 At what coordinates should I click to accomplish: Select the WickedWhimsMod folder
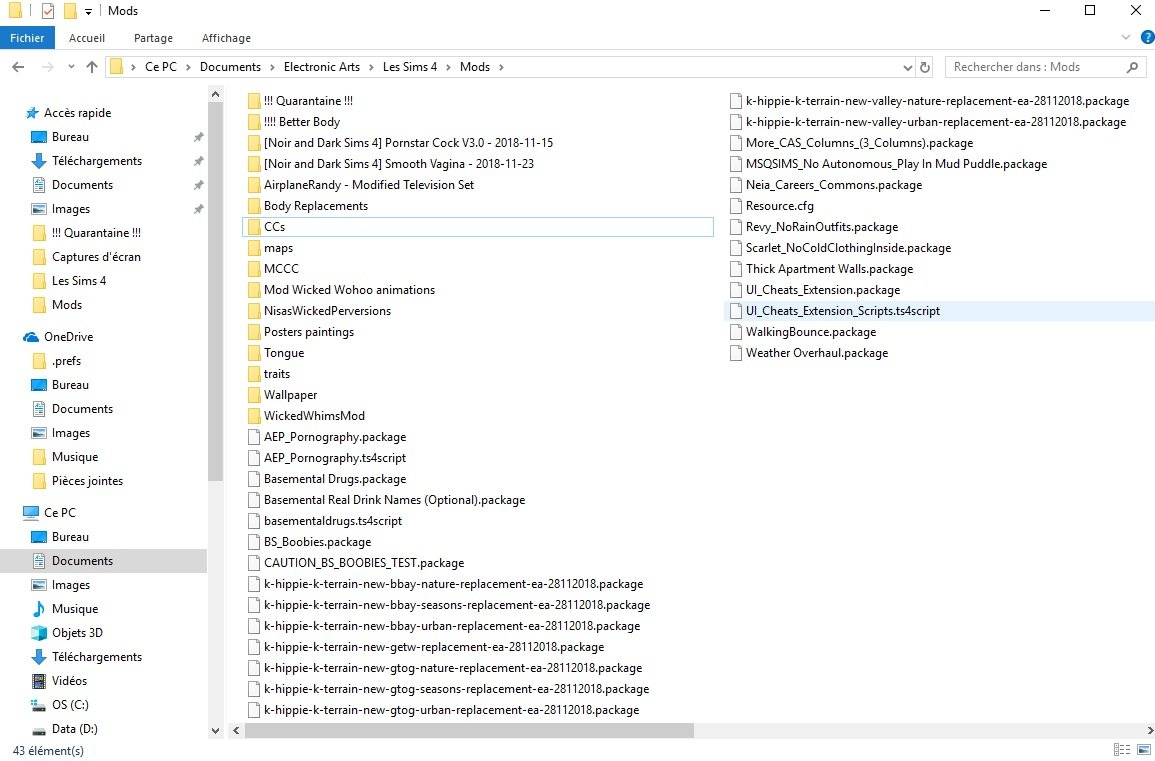(314, 416)
